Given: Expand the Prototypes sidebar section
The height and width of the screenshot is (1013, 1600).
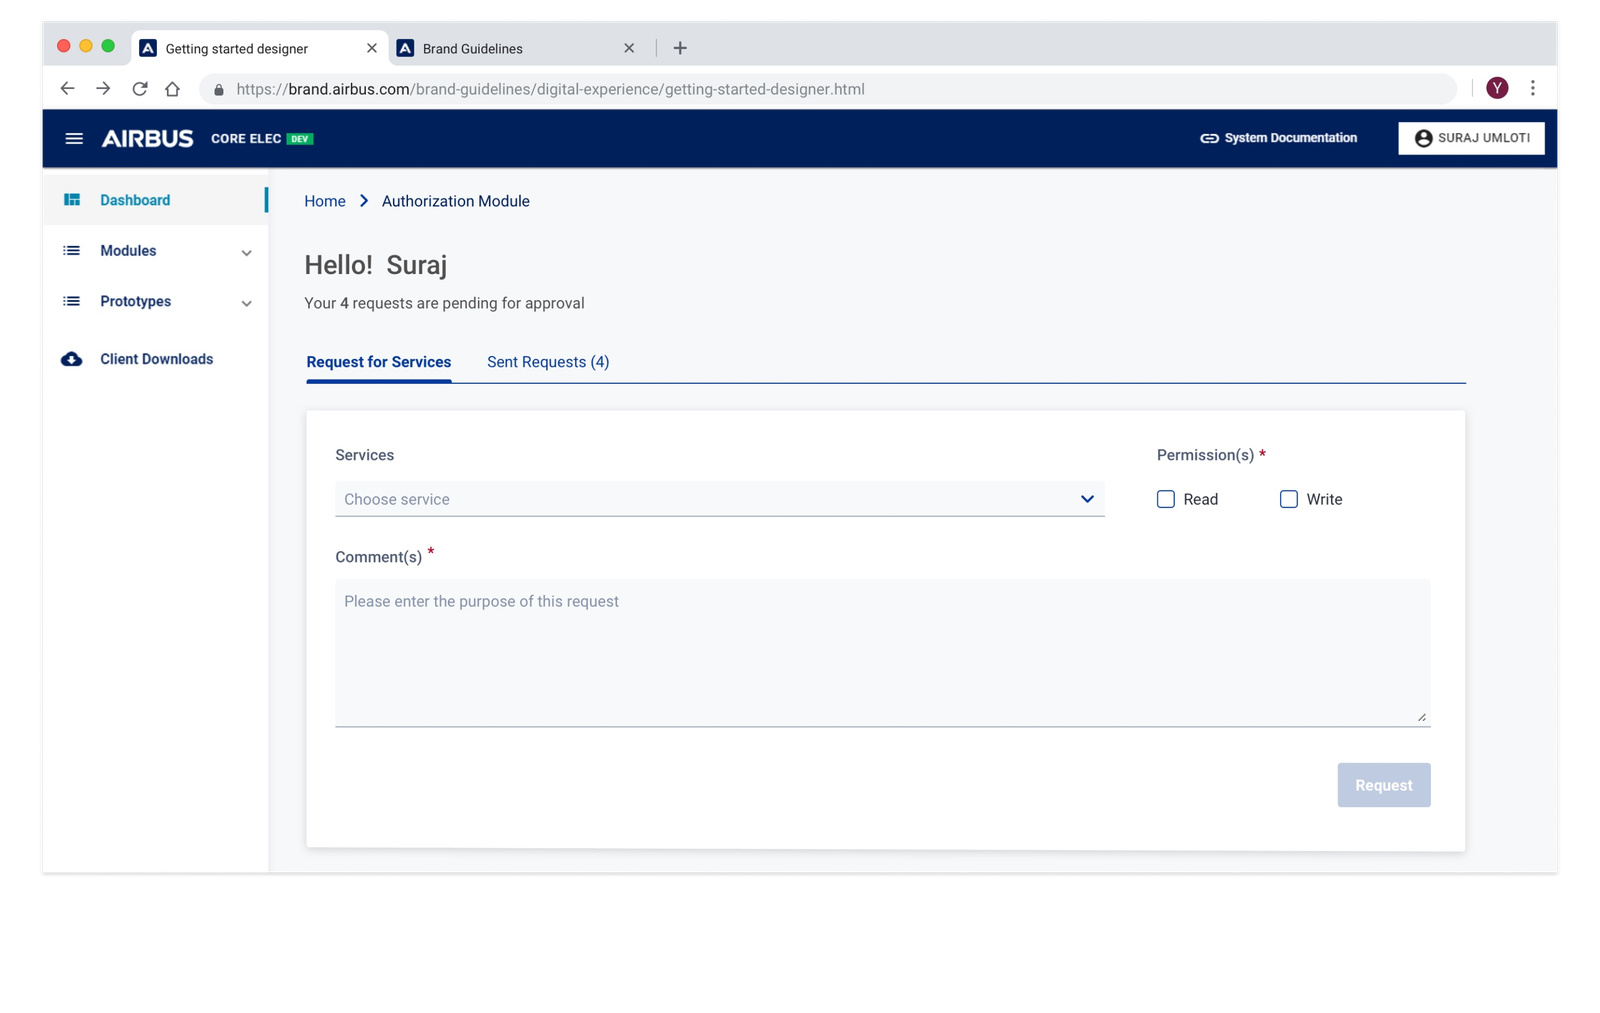Looking at the screenshot, I should coord(246,303).
